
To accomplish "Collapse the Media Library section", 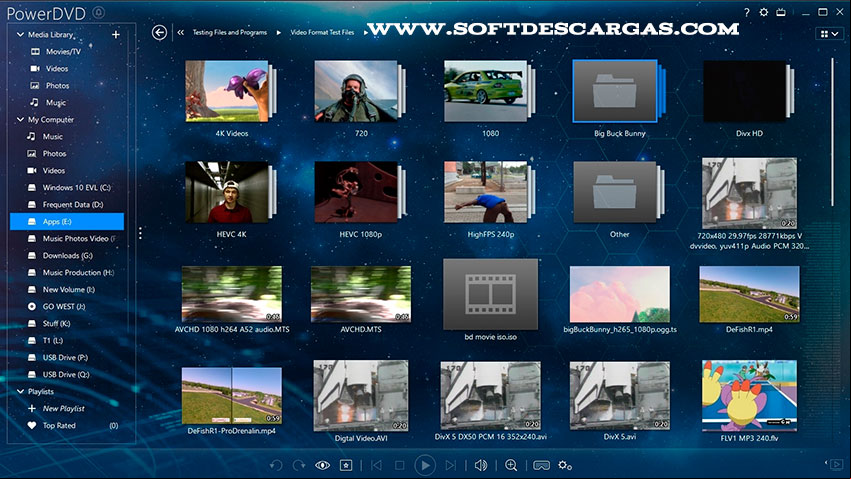I will tap(20, 34).
